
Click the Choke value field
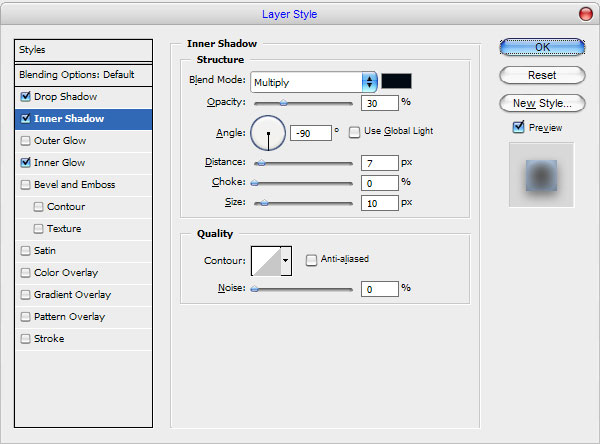pyautogui.click(x=380, y=183)
